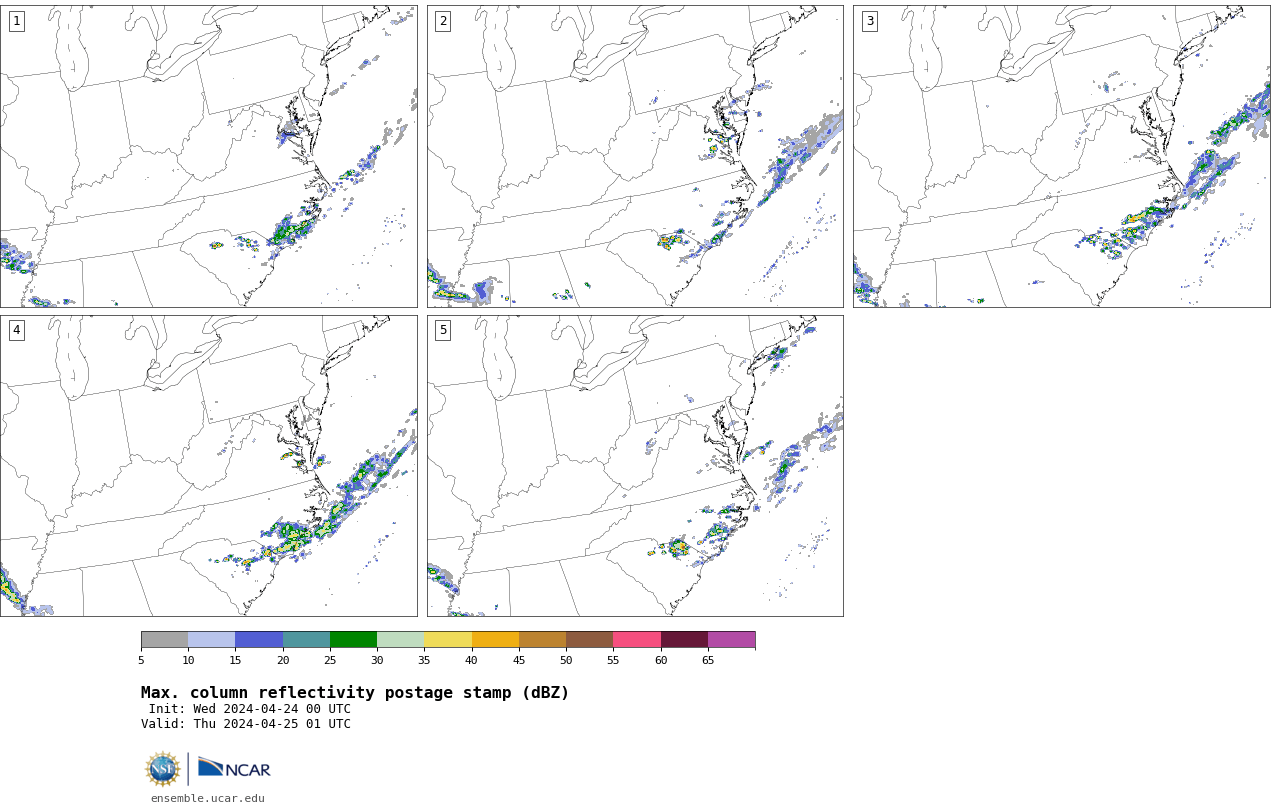This screenshot has width=1280, height=809.
Task: Click the colorbar tick label 20
Action: coord(283,660)
